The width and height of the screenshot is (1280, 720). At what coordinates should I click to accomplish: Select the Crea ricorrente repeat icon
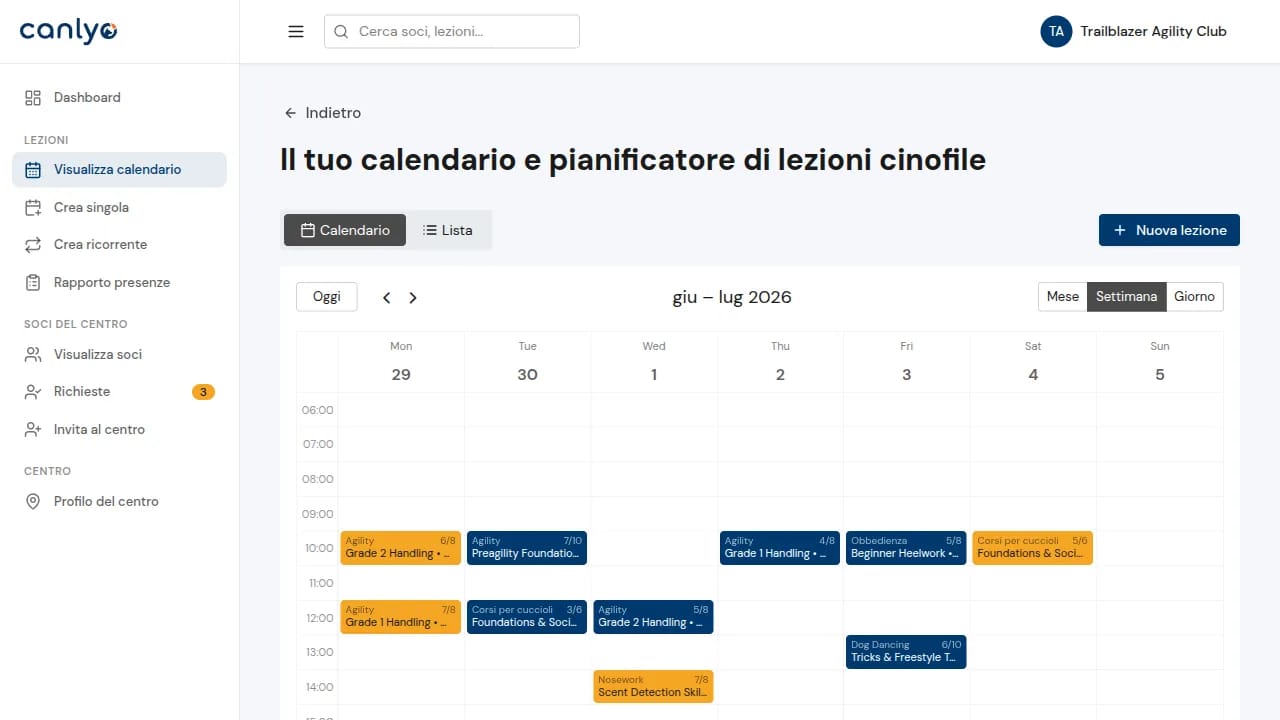click(33, 244)
